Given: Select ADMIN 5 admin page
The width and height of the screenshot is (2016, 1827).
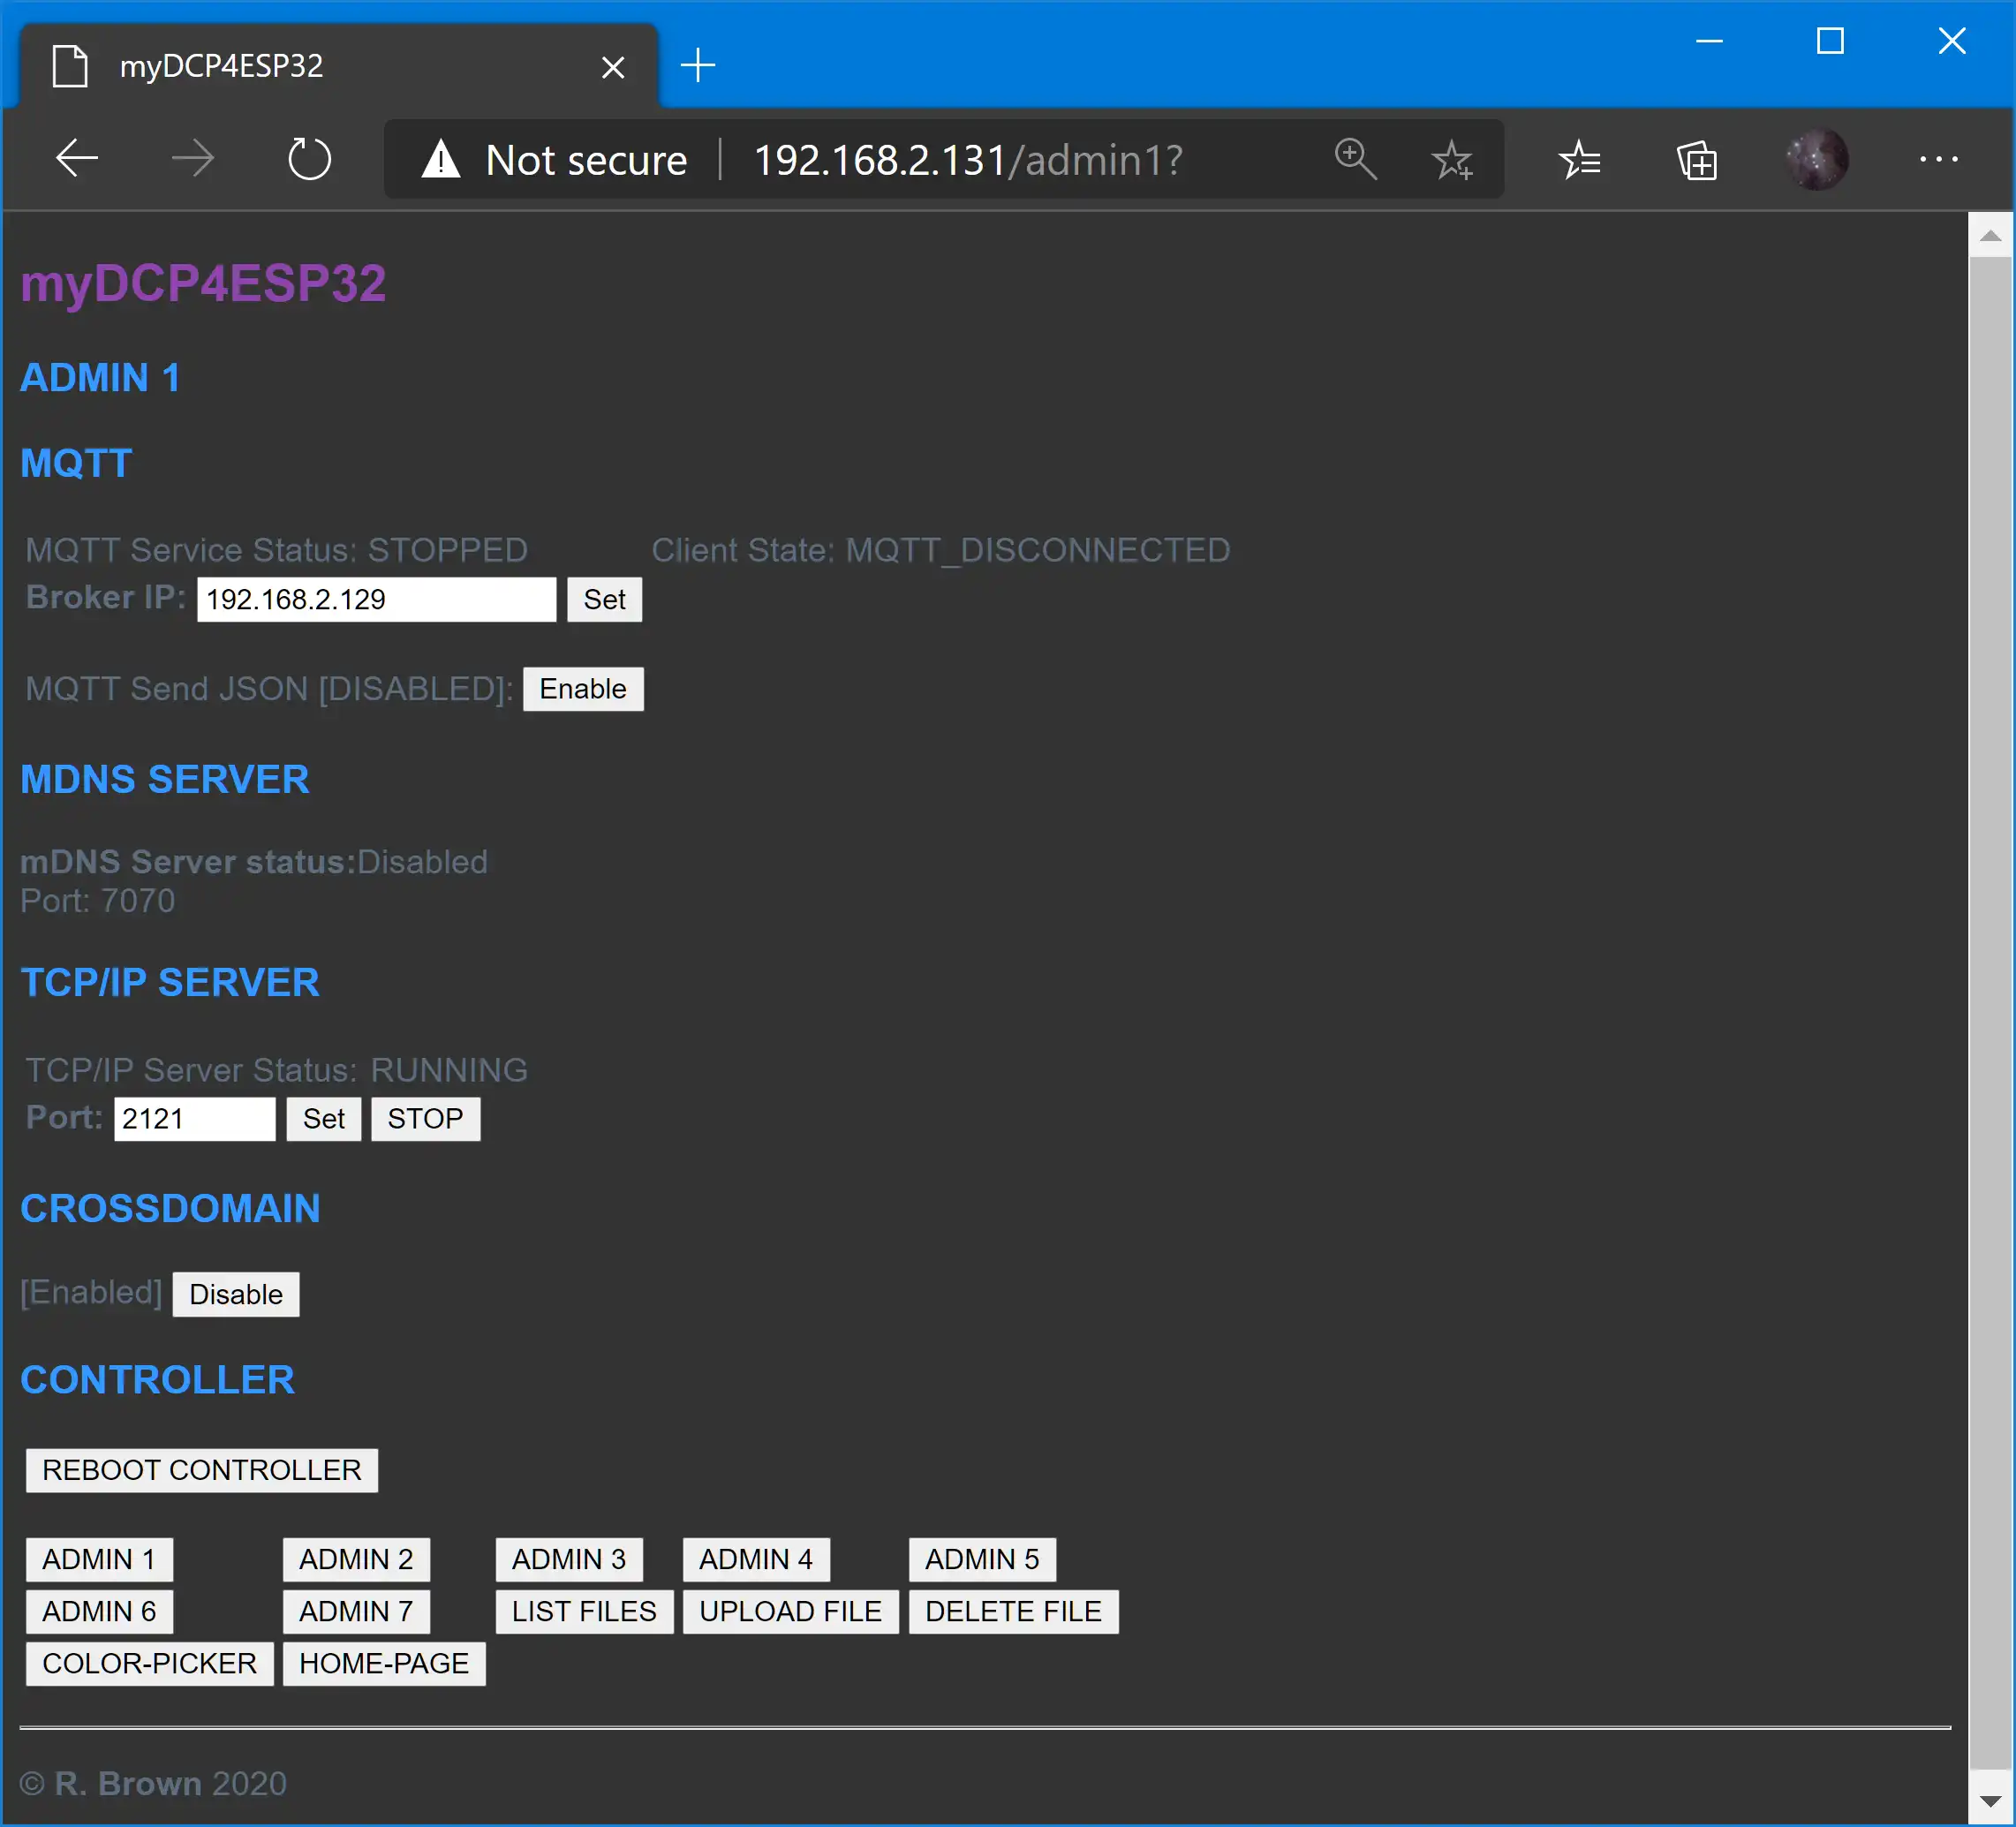Looking at the screenshot, I should [x=978, y=1559].
